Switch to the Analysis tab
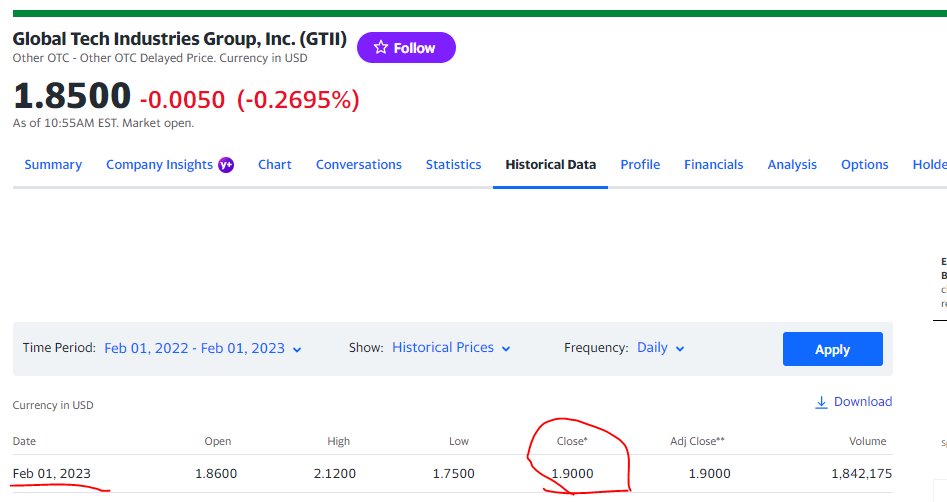947x502 pixels. click(792, 165)
